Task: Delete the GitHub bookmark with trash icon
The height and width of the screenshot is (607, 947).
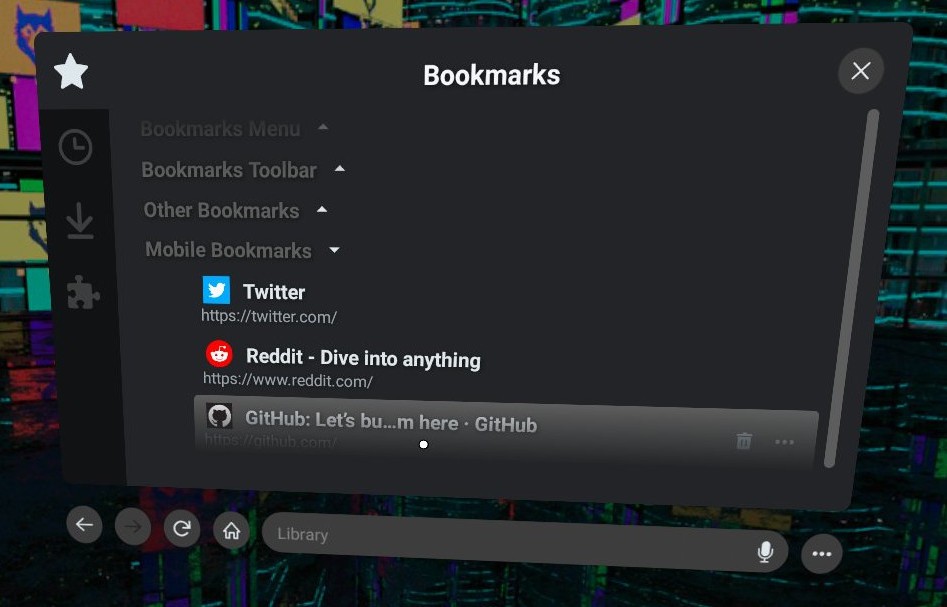Action: pyautogui.click(x=744, y=441)
